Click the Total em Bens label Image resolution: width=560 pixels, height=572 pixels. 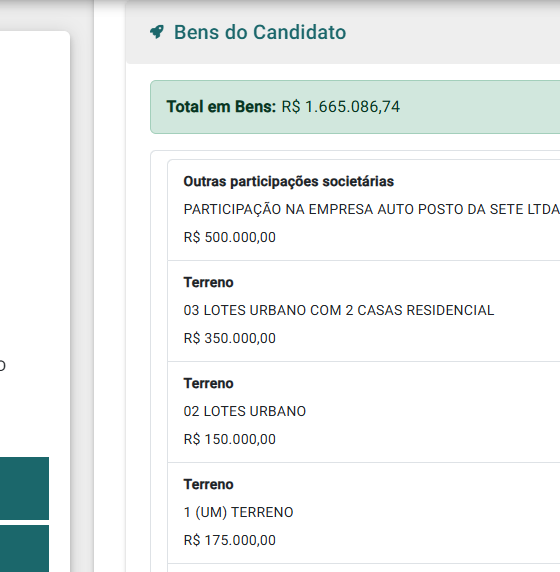pos(221,107)
